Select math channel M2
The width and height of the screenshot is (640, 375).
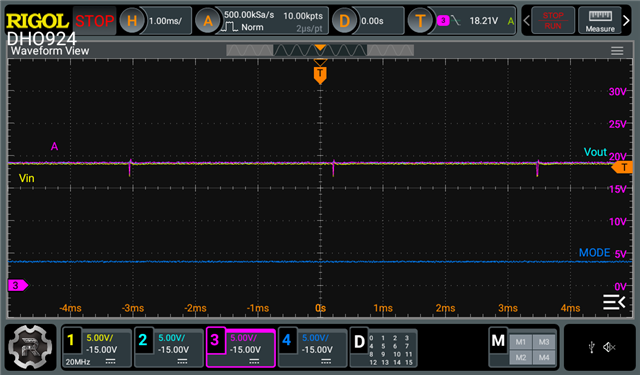pyautogui.click(x=520, y=357)
